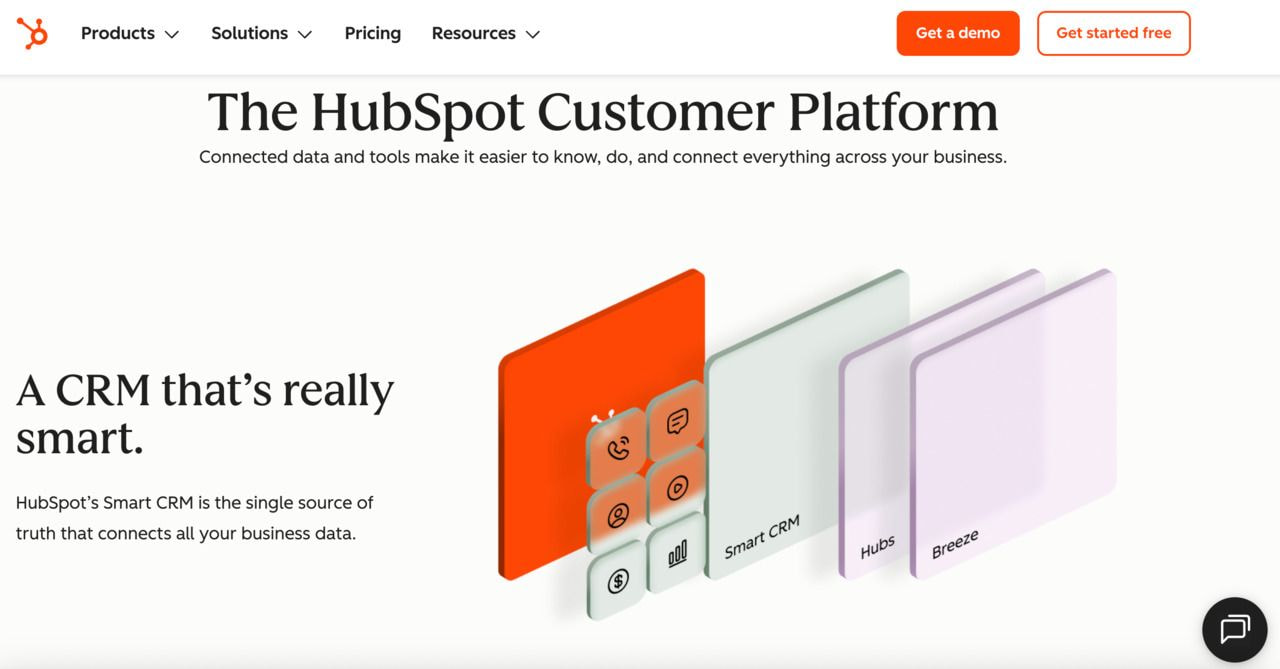This screenshot has width=1280, height=669.
Task: Click the contact person icon tile
Action: (617, 516)
